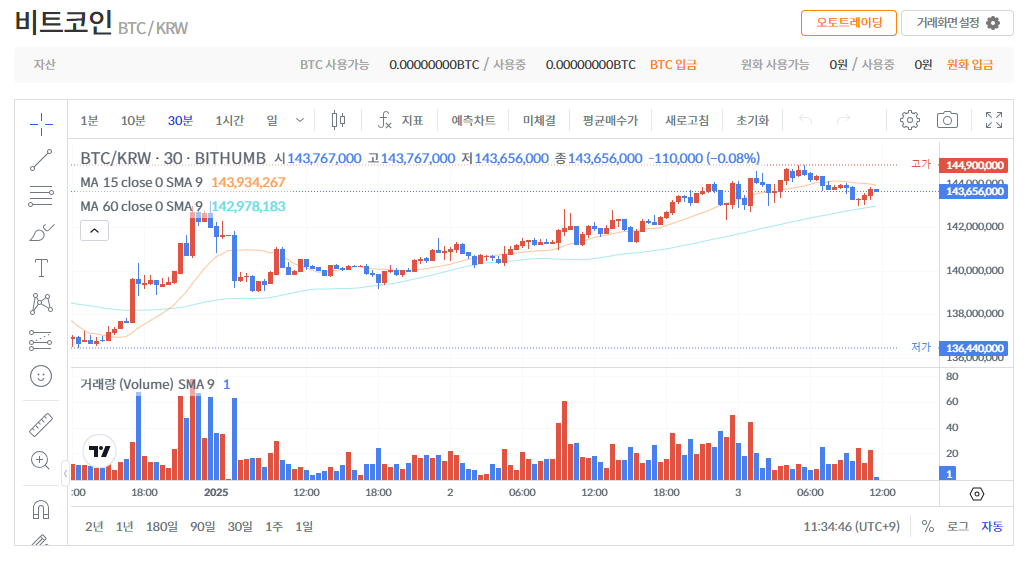The height and width of the screenshot is (561, 1027).
Task: Select the Text annotation tool
Action: click(x=41, y=268)
